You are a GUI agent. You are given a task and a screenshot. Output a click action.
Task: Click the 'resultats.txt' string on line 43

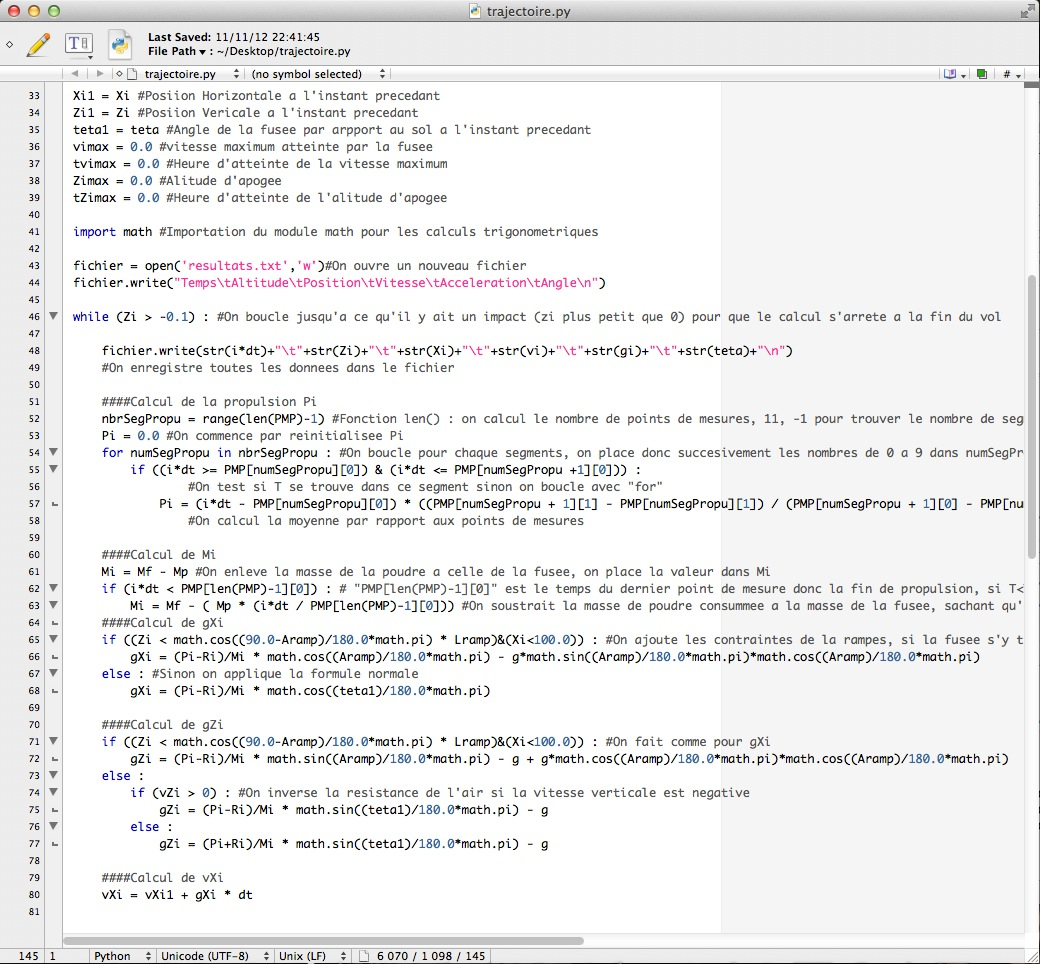(235, 265)
